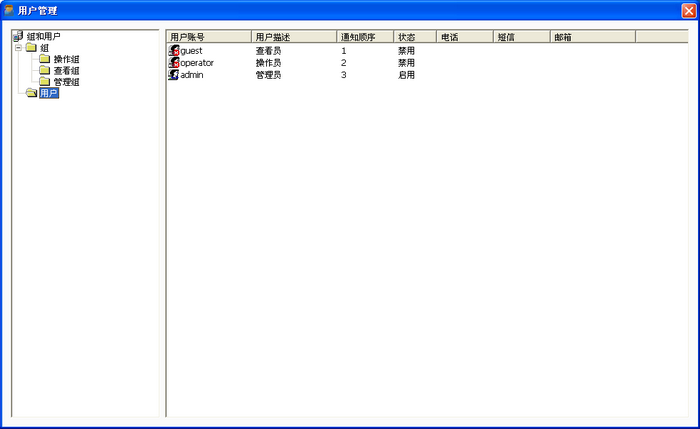Click the guest account's disabled user icon
Image resolution: width=700 pixels, height=429 pixels.
pos(174,50)
